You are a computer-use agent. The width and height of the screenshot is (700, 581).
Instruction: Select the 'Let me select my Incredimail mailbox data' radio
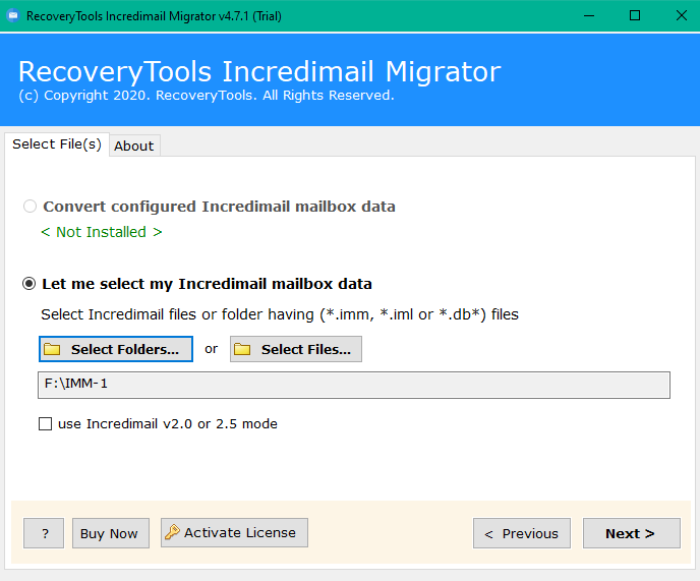(29, 284)
